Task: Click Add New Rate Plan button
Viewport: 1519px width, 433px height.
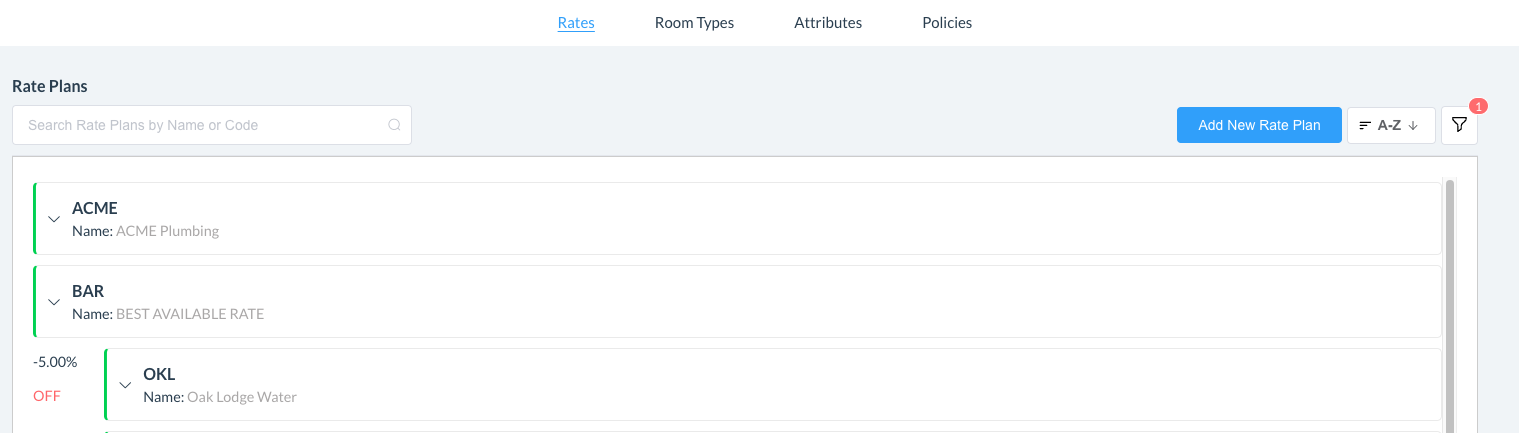Action: pyautogui.click(x=1259, y=125)
